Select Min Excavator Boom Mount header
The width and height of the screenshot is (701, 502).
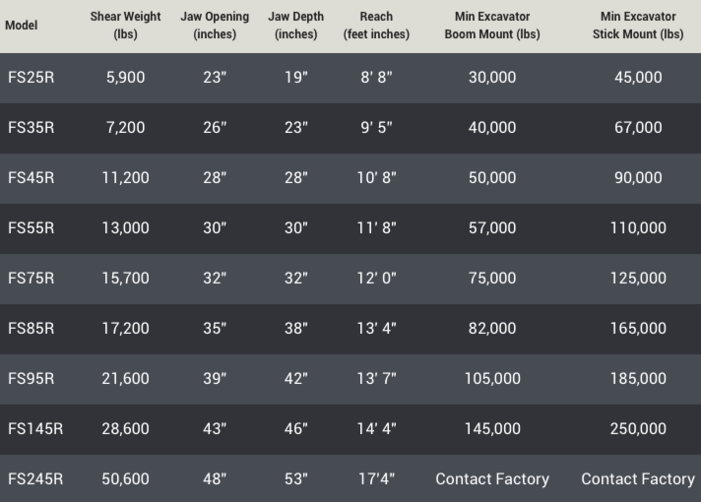pyautogui.click(x=492, y=25)
